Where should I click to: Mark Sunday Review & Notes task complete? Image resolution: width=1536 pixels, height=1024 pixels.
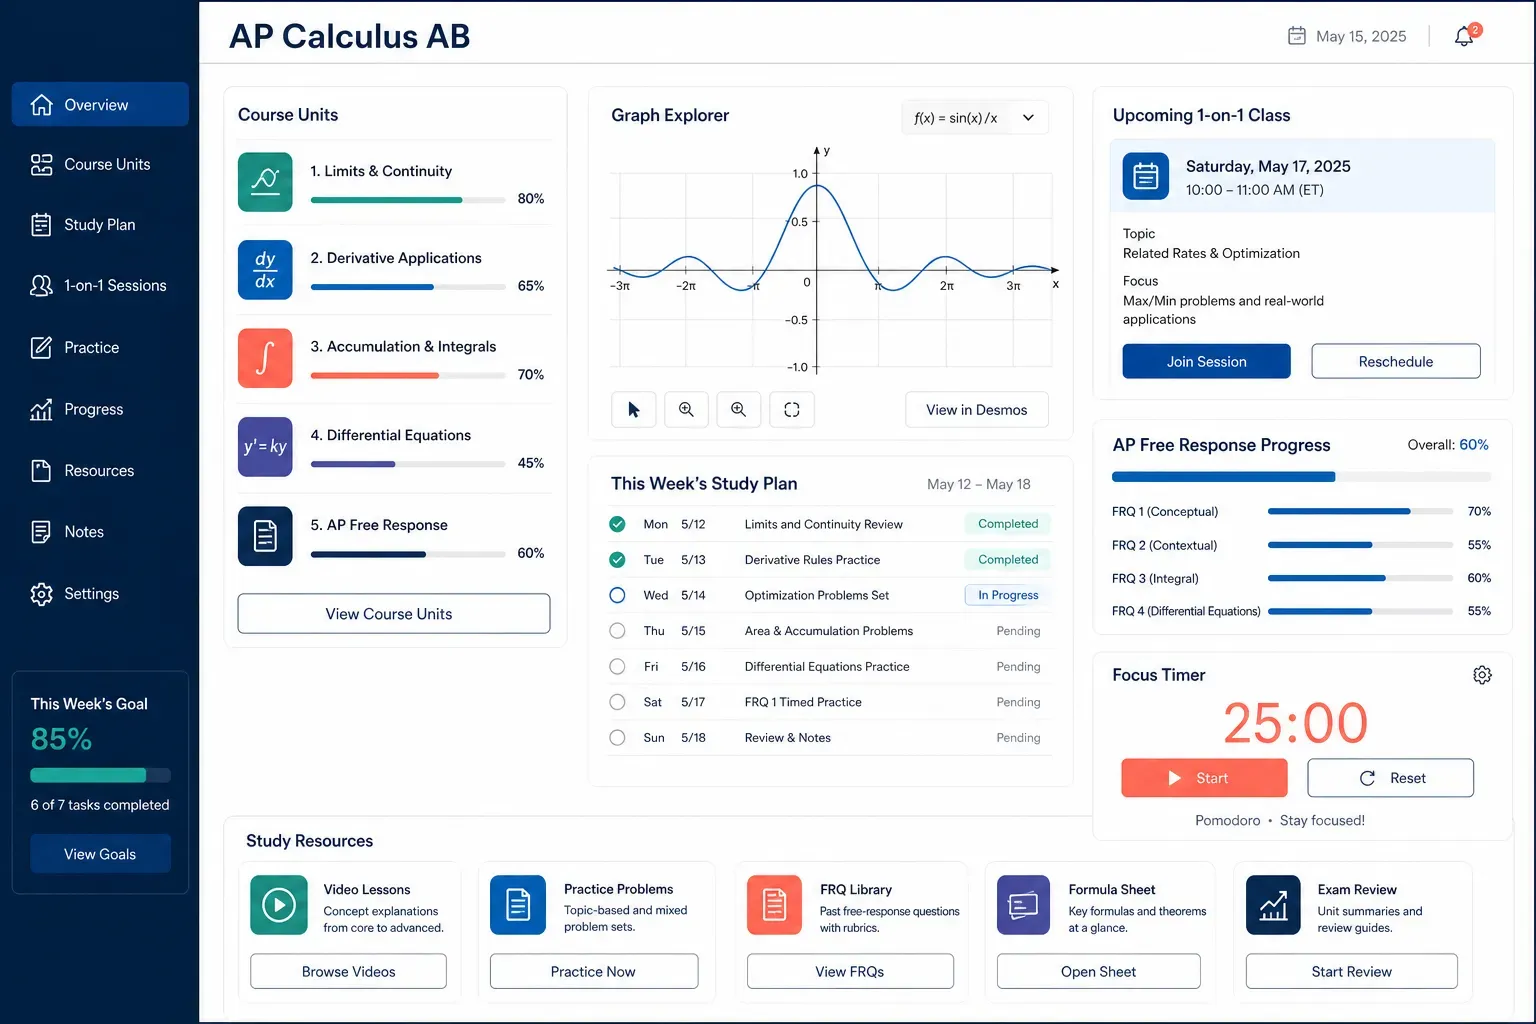point(617,738)
